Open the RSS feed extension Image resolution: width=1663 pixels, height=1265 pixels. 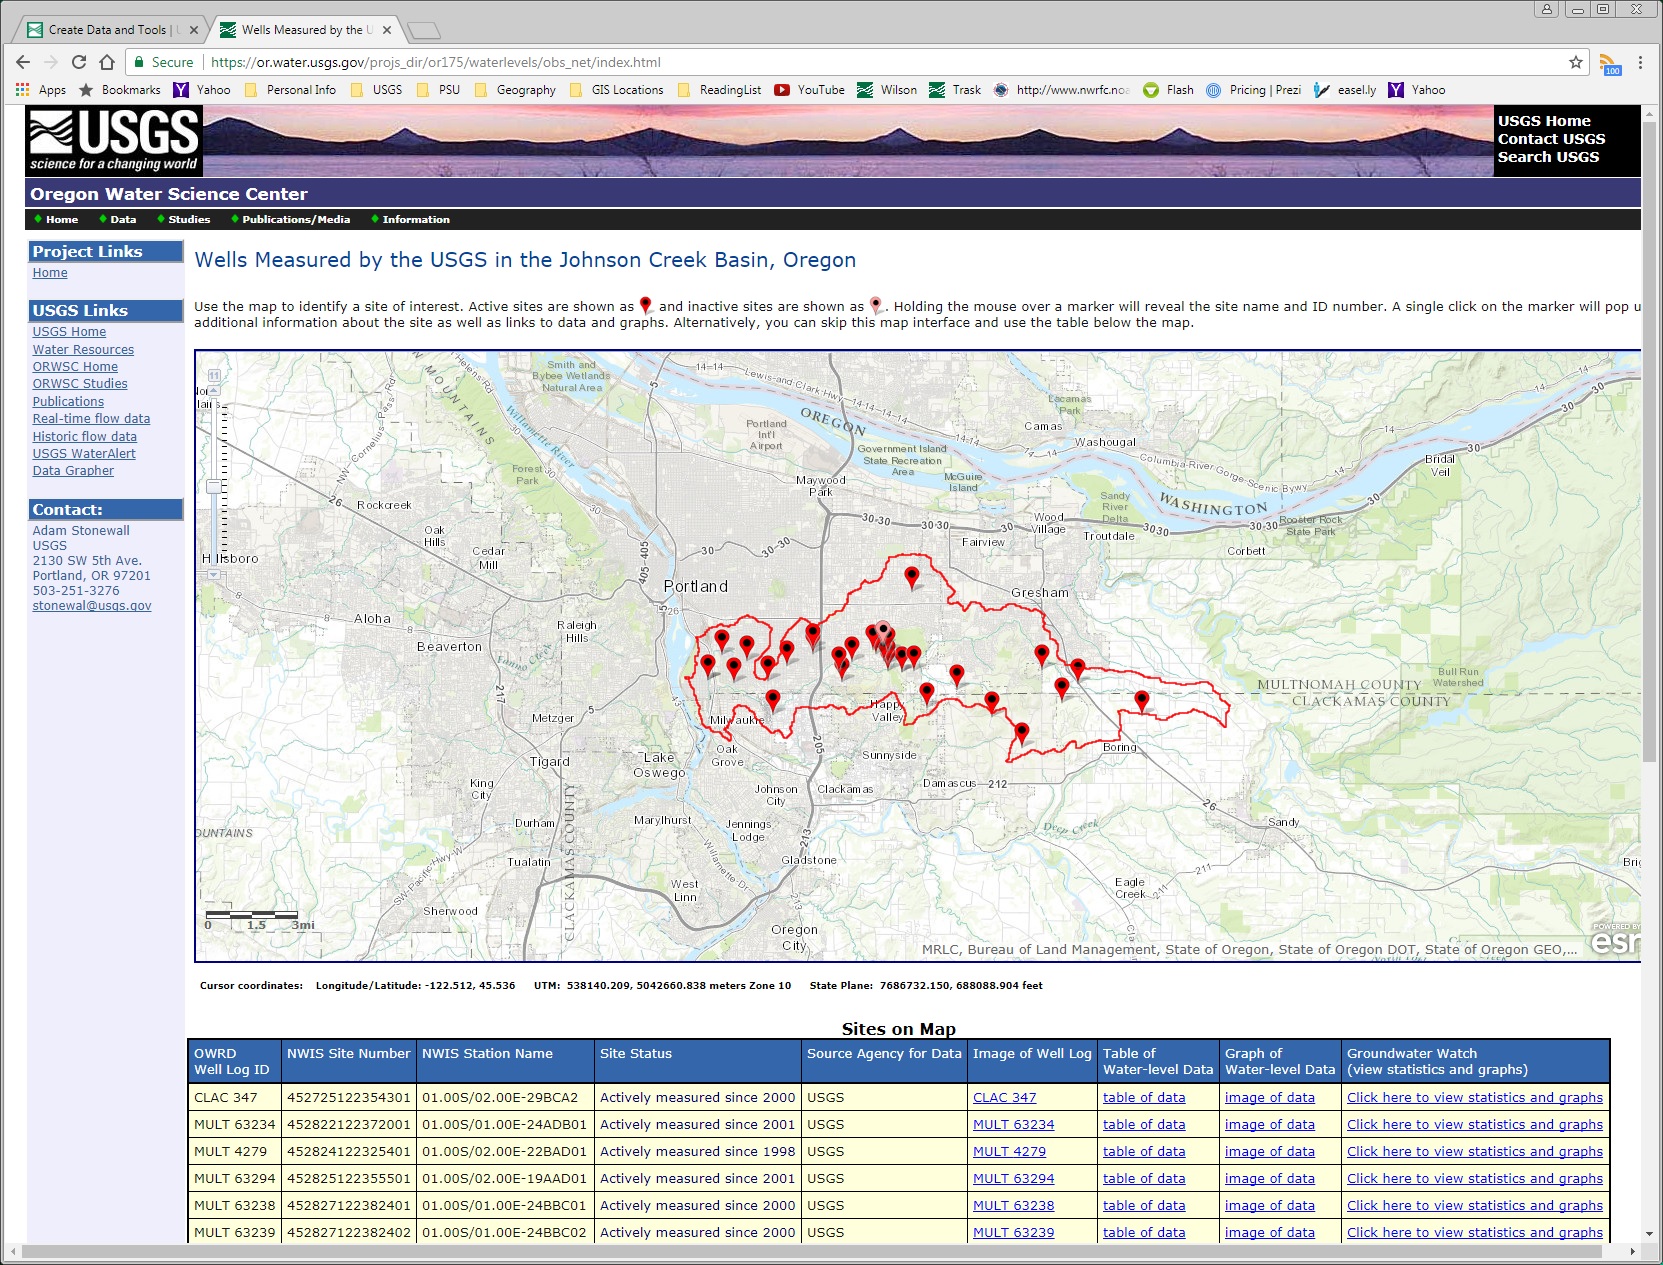coord(1610,64)
